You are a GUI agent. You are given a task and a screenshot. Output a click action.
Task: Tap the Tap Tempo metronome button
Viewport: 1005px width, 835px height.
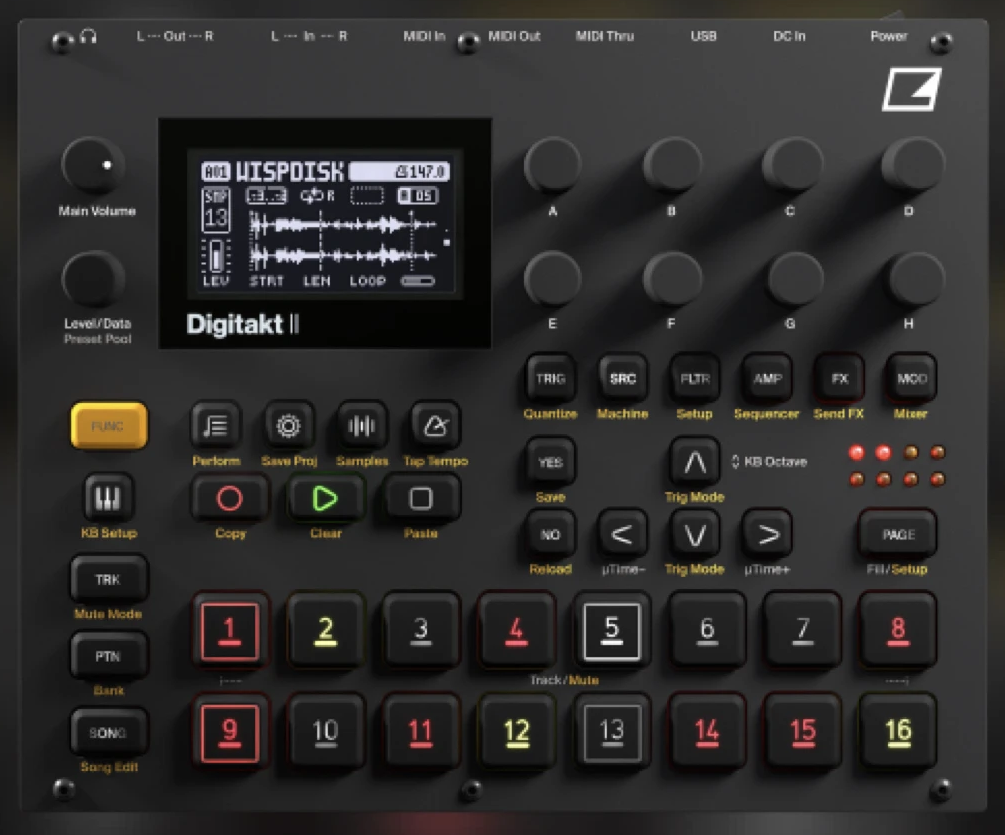tap(435, 426)
